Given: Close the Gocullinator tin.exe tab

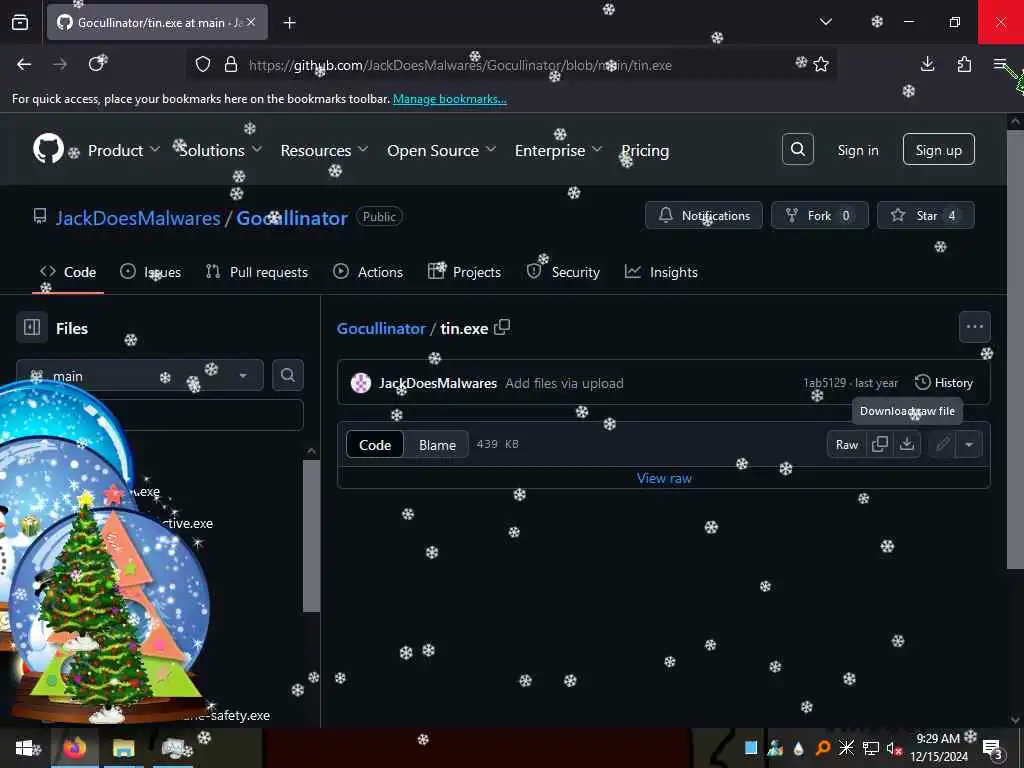Looking at the screenshot, I should click(251, 22).
